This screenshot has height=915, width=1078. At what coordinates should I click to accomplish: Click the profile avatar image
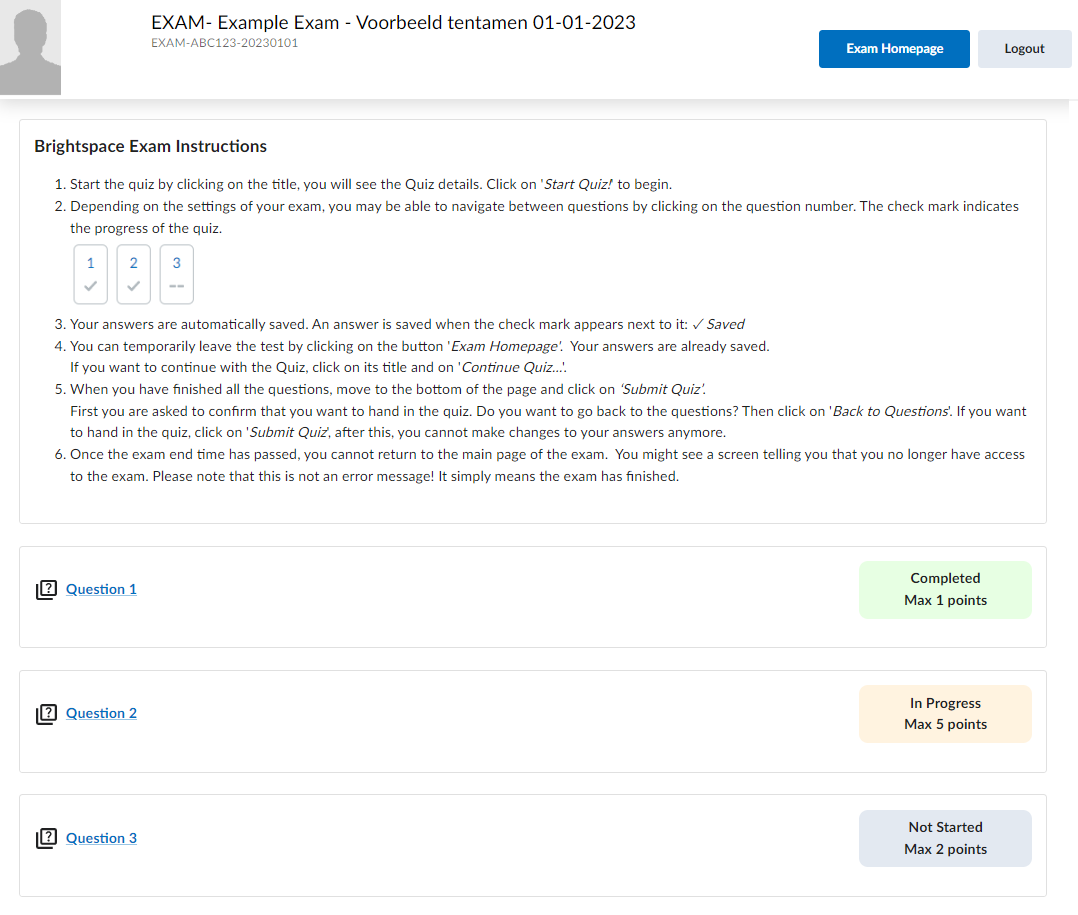click(30, 47)
